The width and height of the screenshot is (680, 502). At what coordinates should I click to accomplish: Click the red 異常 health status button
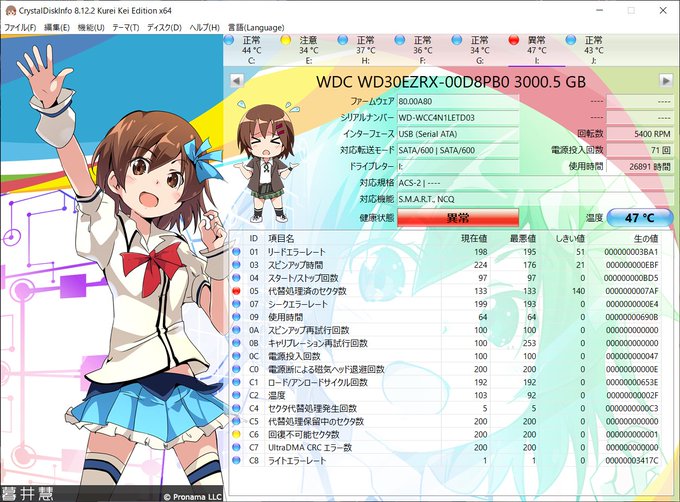[x=458, y=218]
